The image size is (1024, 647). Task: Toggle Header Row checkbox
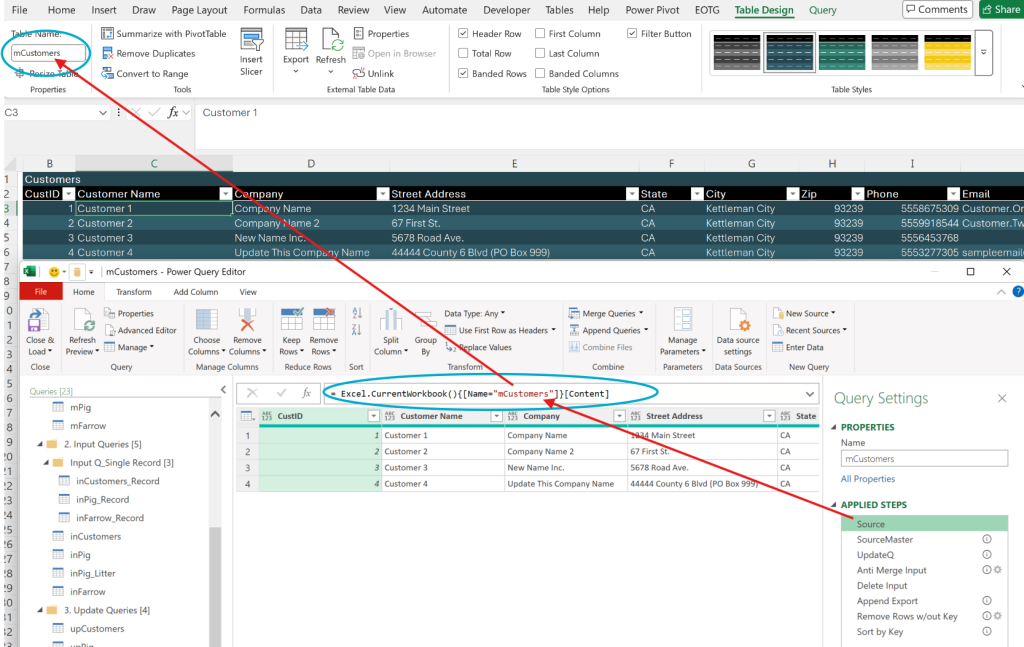(463, 33)
